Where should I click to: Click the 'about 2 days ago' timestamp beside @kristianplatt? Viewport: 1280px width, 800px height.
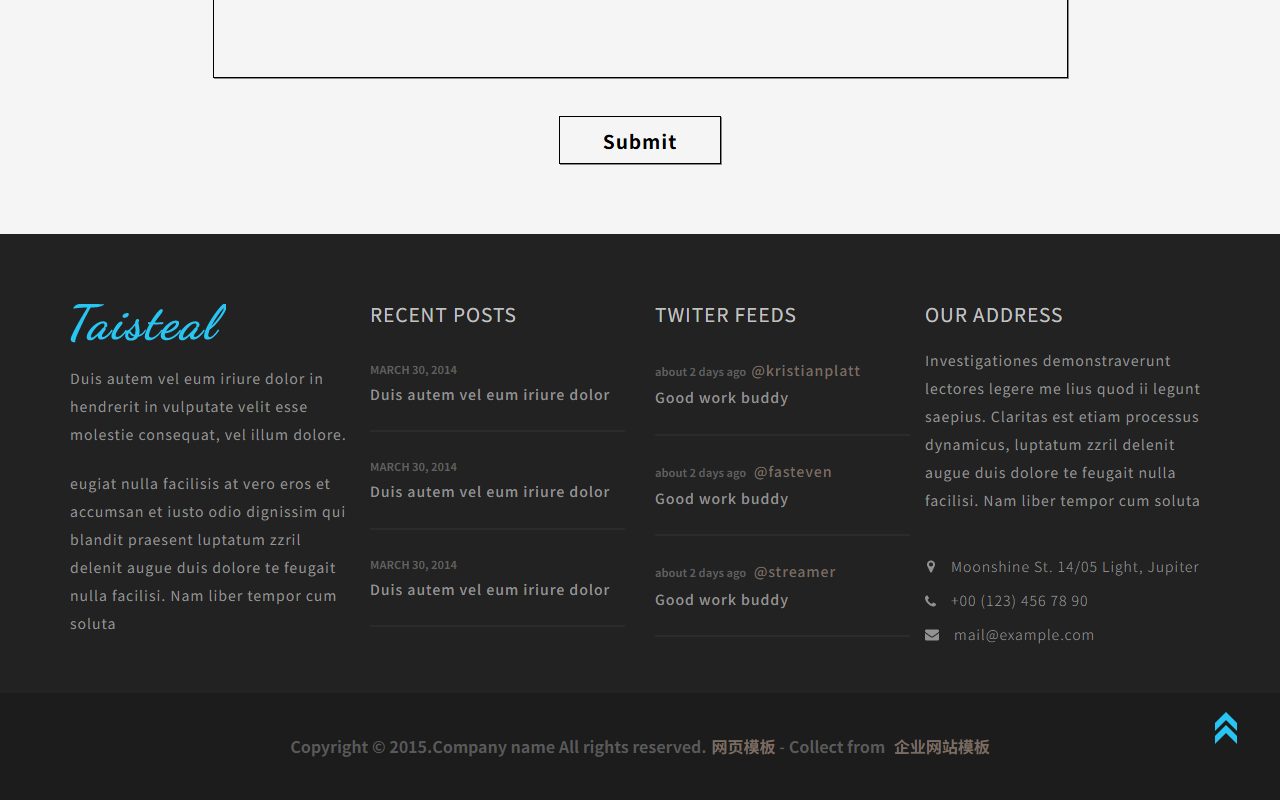(x=700, y=372)
